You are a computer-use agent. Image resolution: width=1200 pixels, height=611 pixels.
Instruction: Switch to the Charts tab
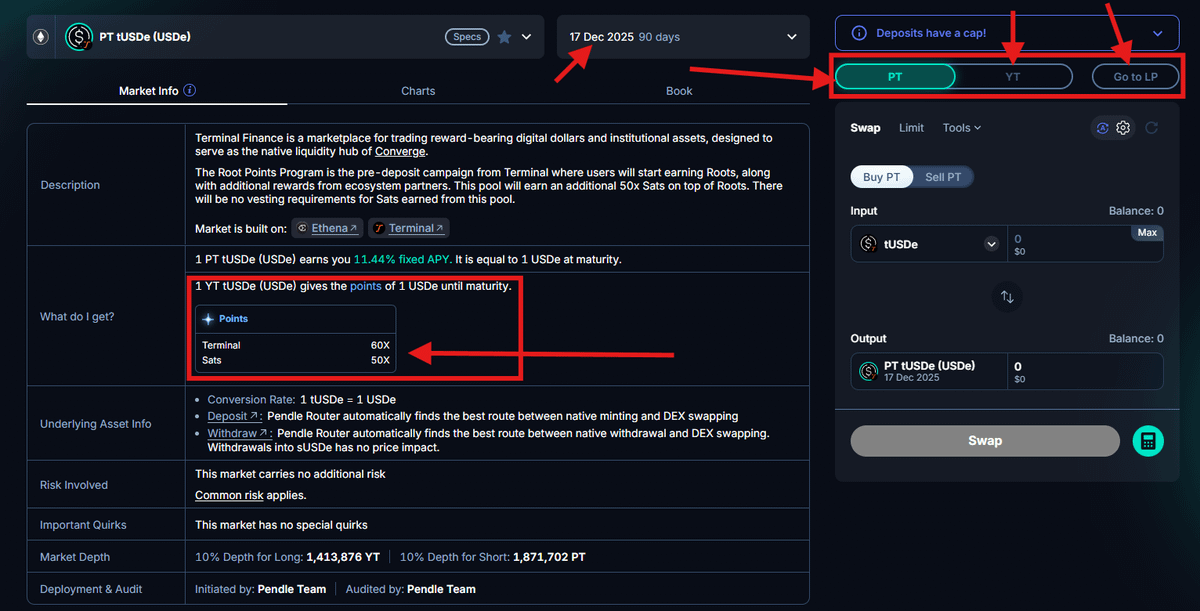pyautogui.click(x=418, y=91)
